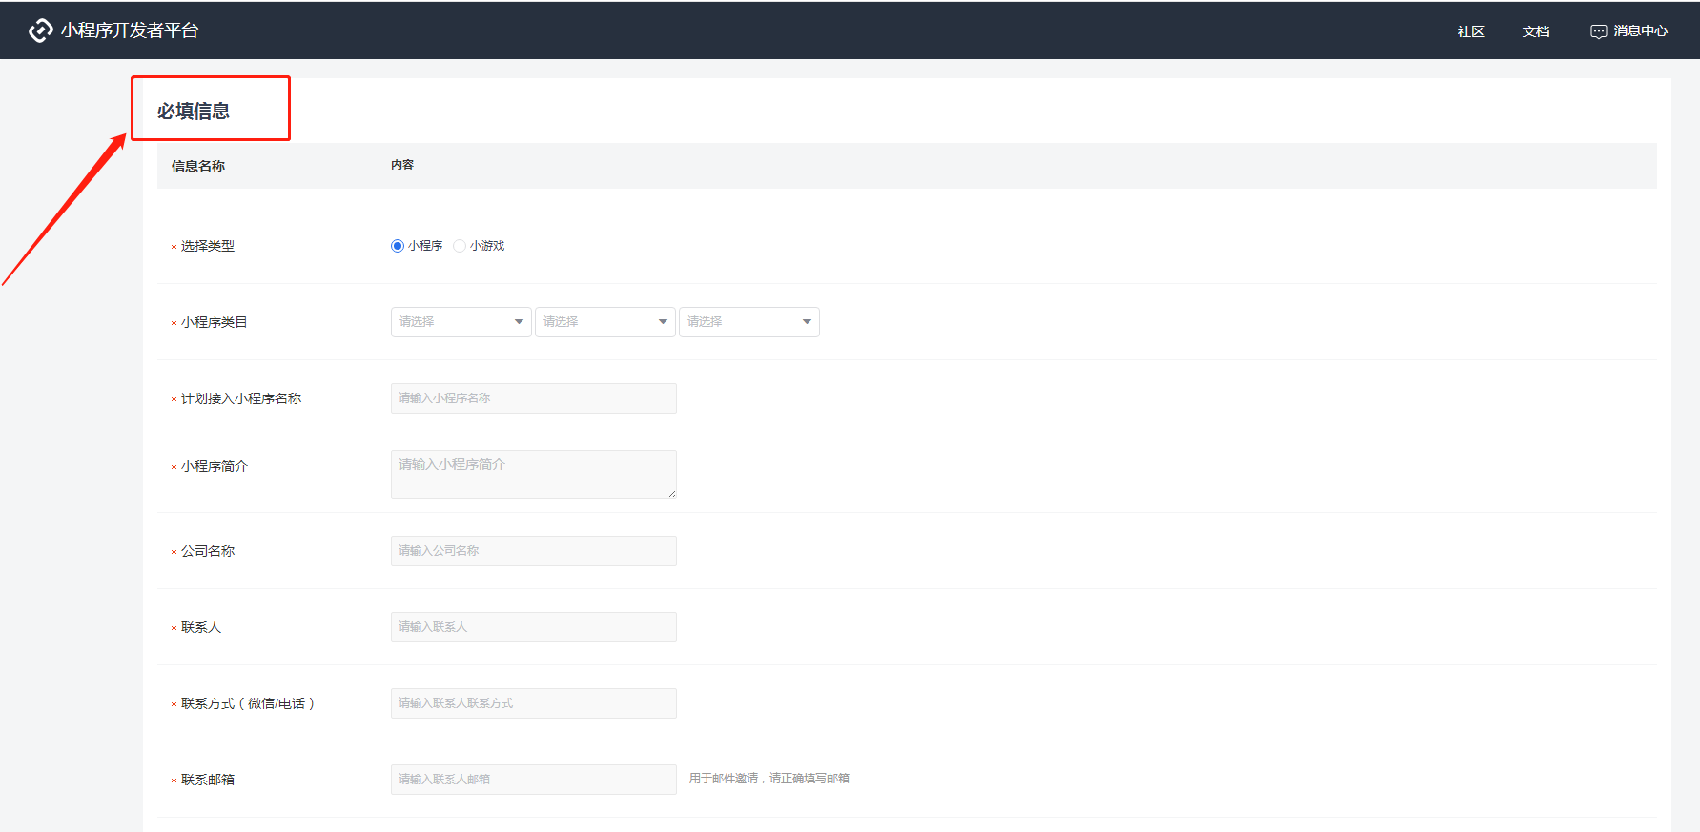Open the second 小程序类目 dropdown

[604, 322]
